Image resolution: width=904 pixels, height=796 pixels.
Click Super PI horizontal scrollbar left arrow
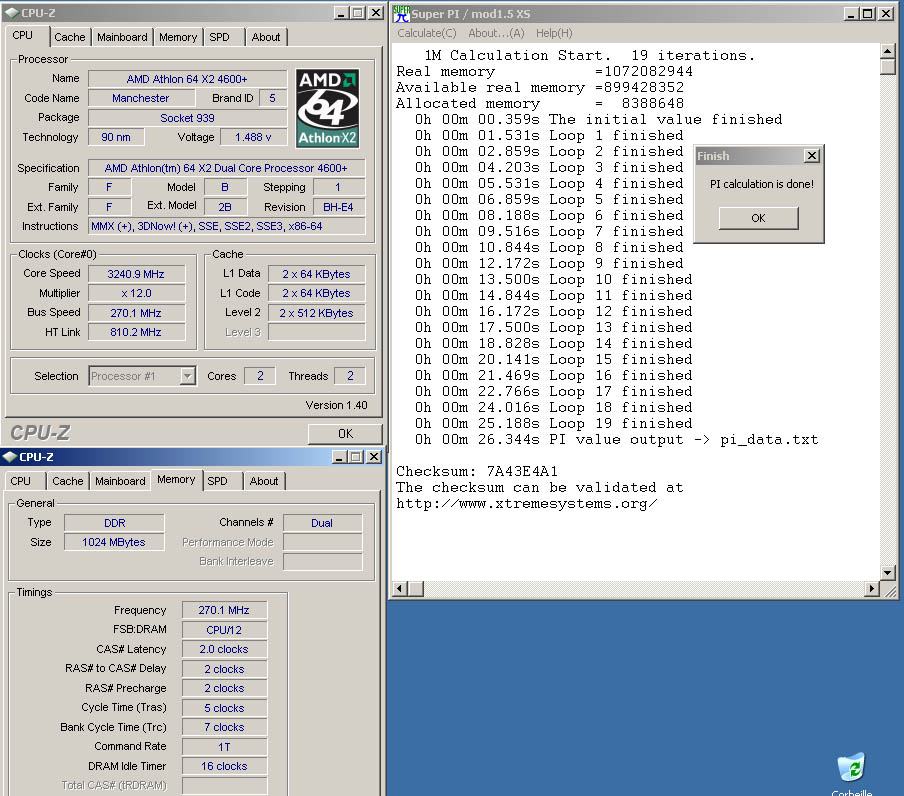pyautogui.click(x=400, y=588)
